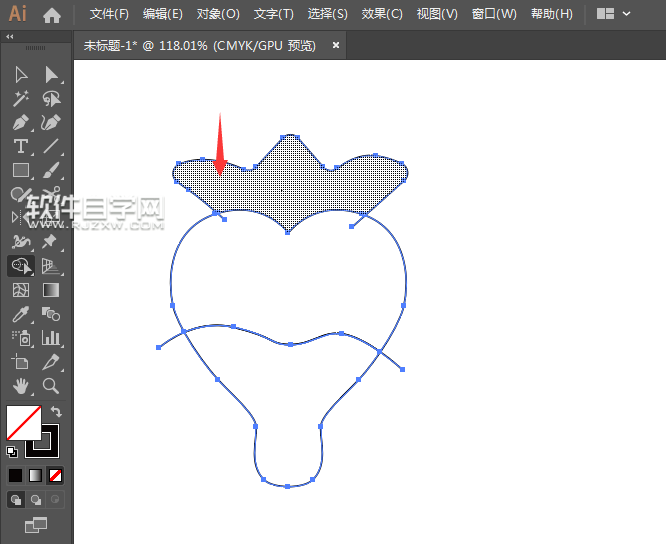666x544 pixels.
Task: Select the Magic Wand tool
Action: click(21, 99)
